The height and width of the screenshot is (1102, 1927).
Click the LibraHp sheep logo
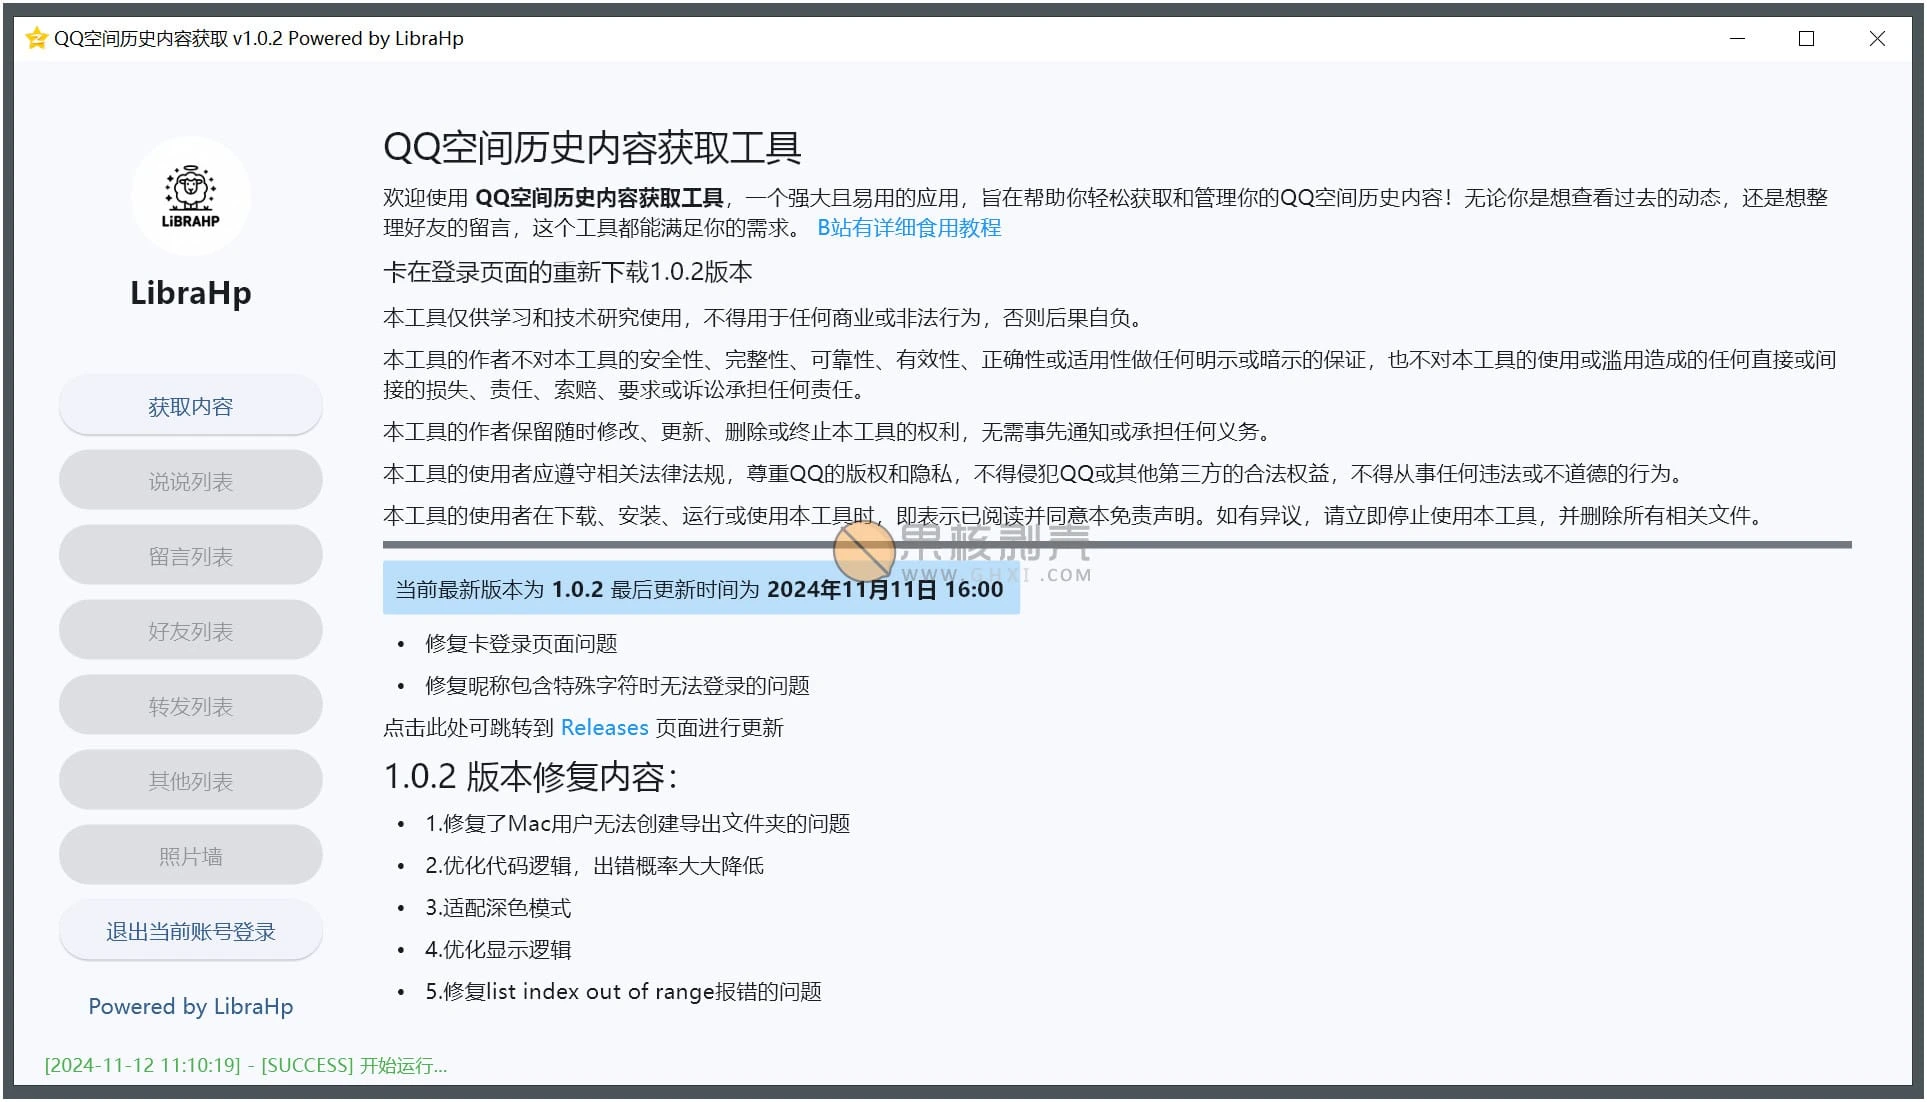click(x=190, y=196)
